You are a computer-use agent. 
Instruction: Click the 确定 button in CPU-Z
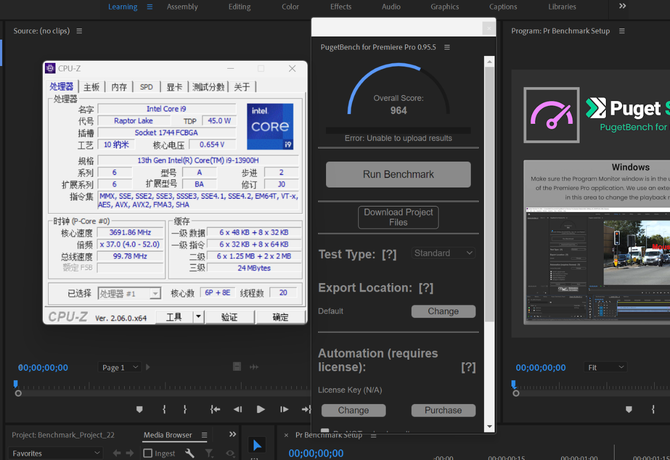click(280, 317)
